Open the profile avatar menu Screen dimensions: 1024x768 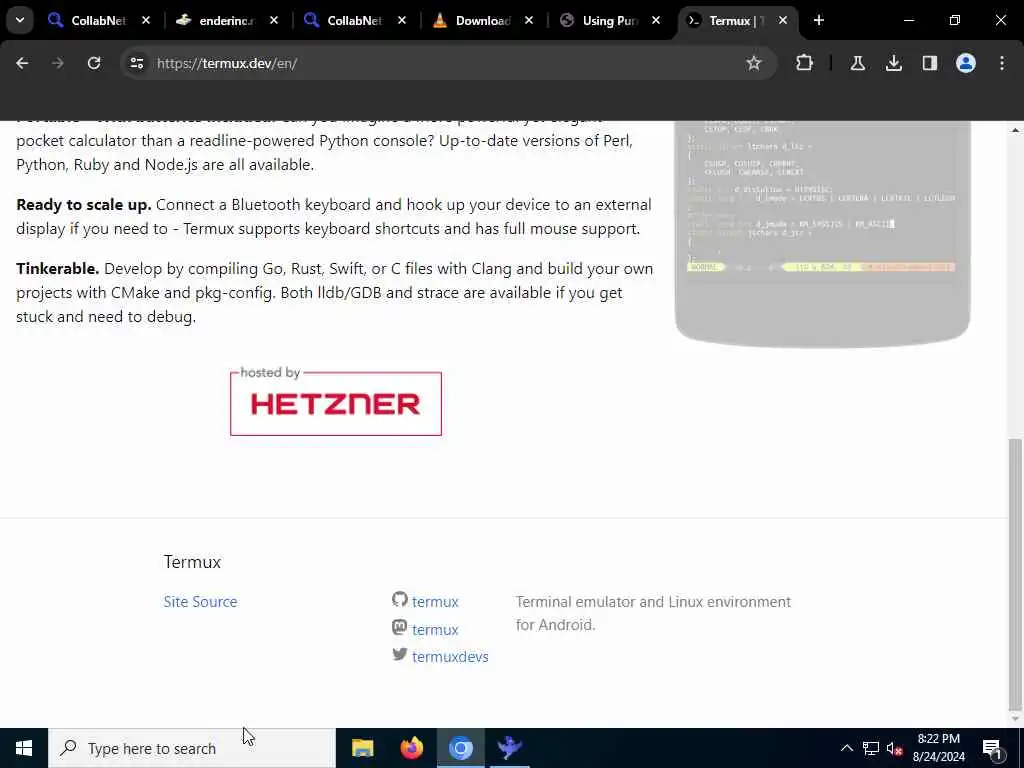(x=966, y=63)
